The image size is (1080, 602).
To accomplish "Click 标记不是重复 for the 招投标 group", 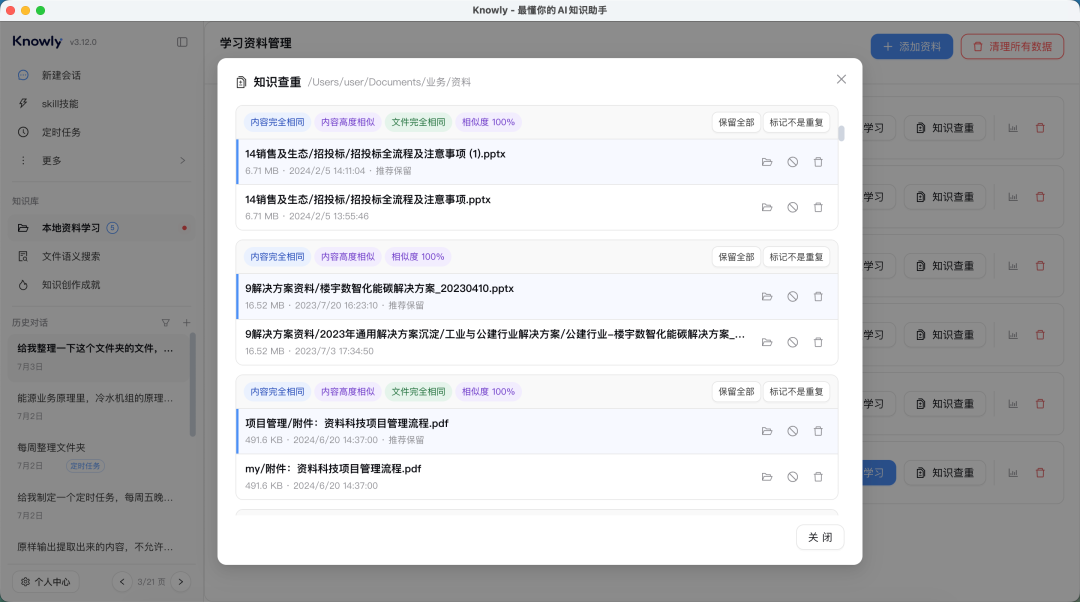I will pos(796,122).
